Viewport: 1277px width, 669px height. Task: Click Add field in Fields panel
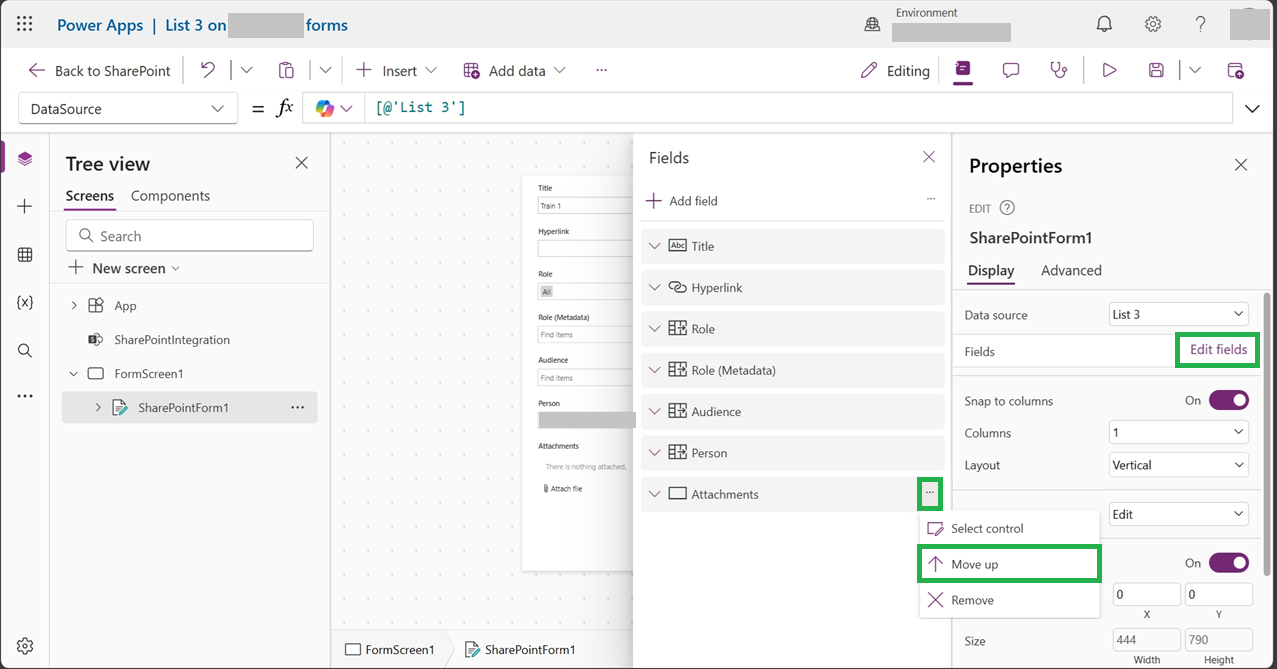pos(682,200)
